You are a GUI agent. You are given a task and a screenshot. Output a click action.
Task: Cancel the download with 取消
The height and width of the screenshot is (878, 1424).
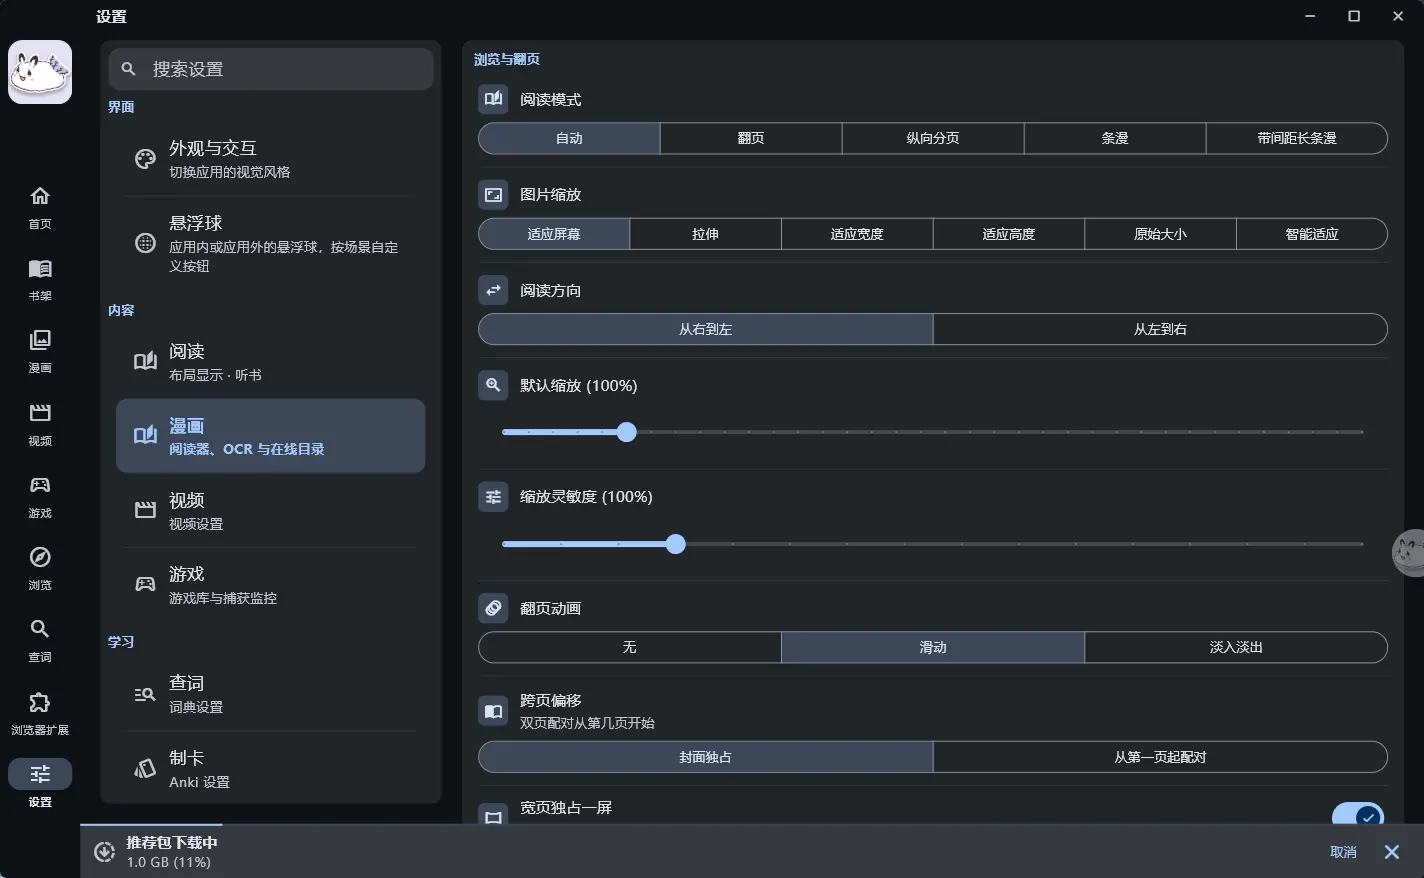click(1343, 852)
